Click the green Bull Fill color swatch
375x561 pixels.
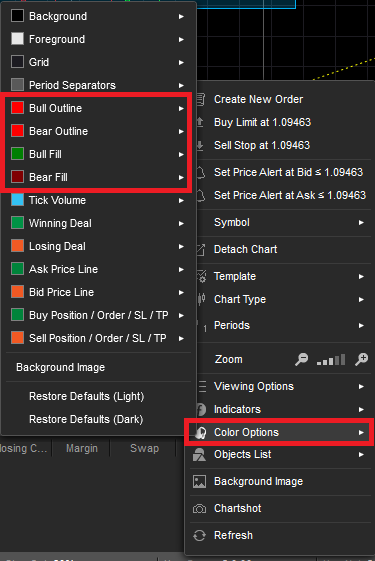18,154
